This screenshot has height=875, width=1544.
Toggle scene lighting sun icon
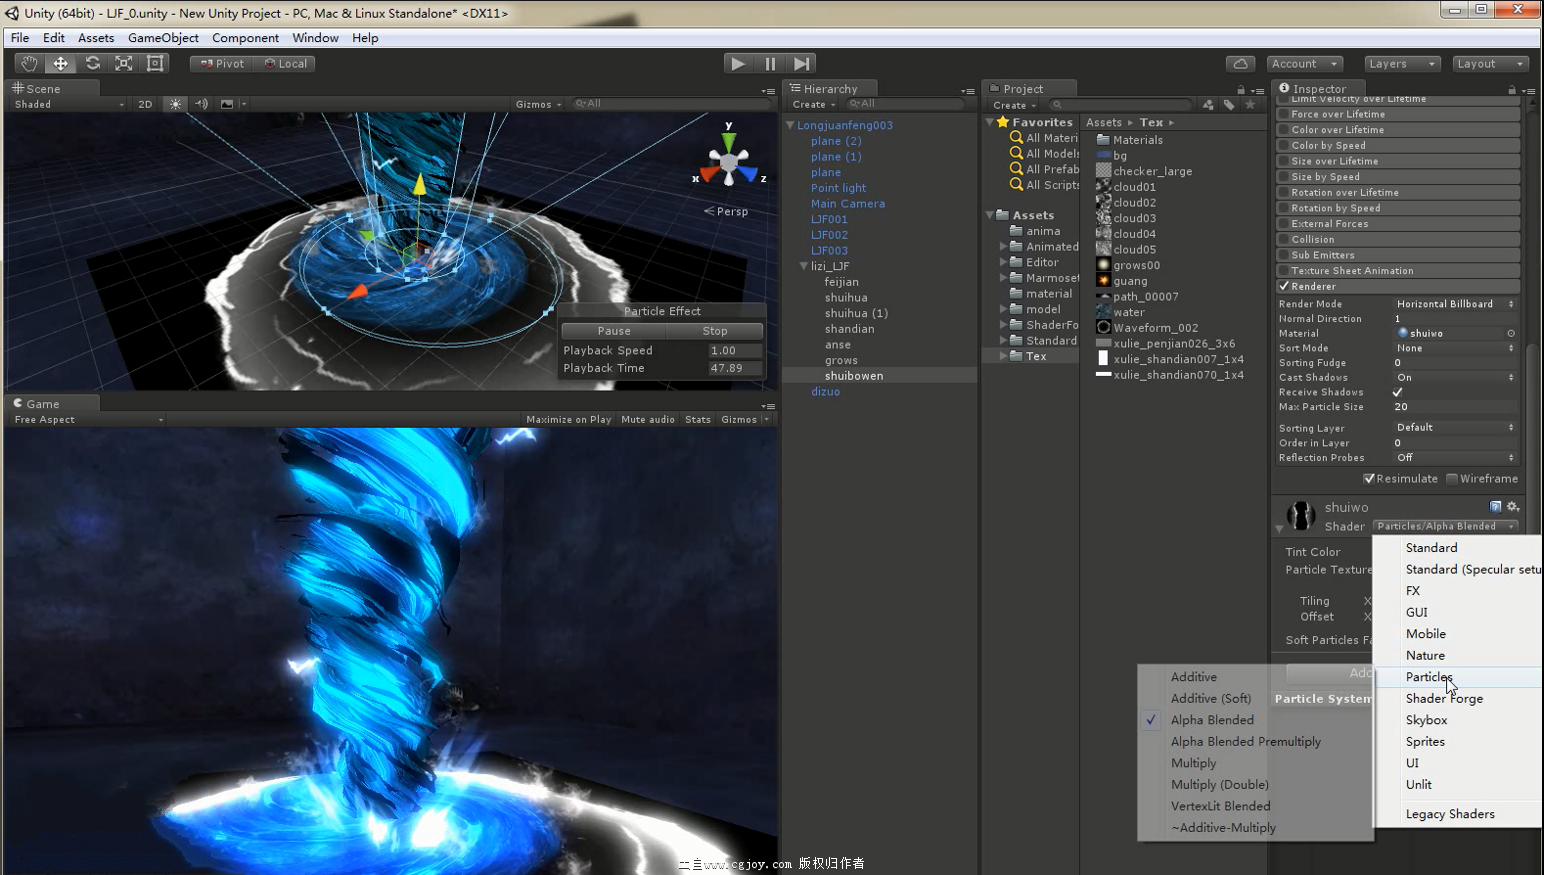point(176,104)
